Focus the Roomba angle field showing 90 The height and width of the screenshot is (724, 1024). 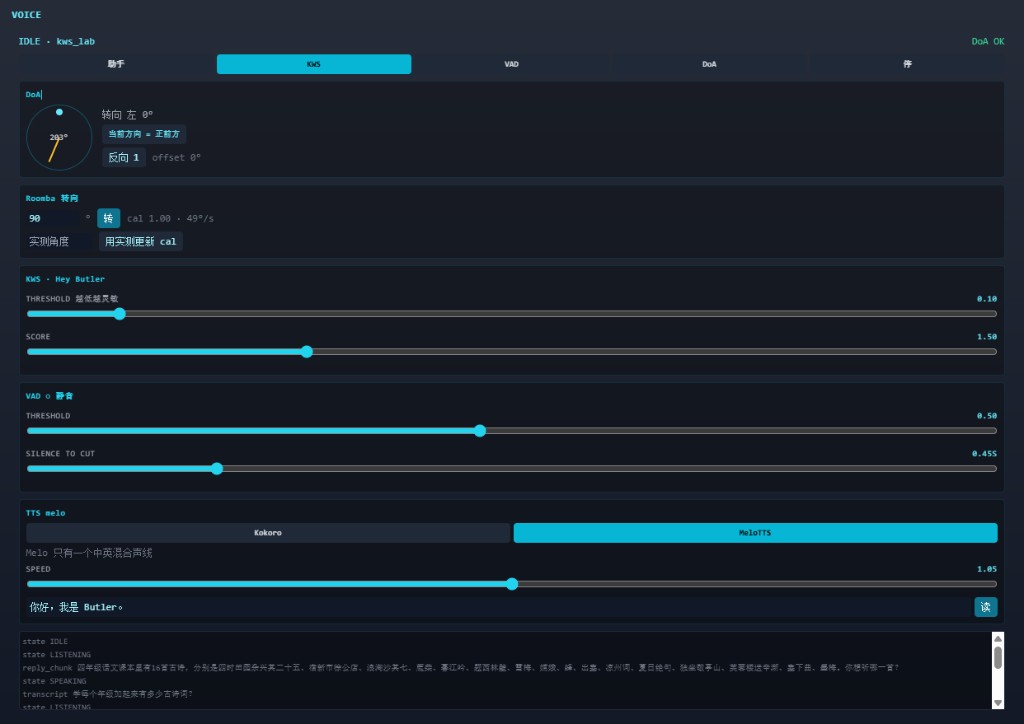54,218
